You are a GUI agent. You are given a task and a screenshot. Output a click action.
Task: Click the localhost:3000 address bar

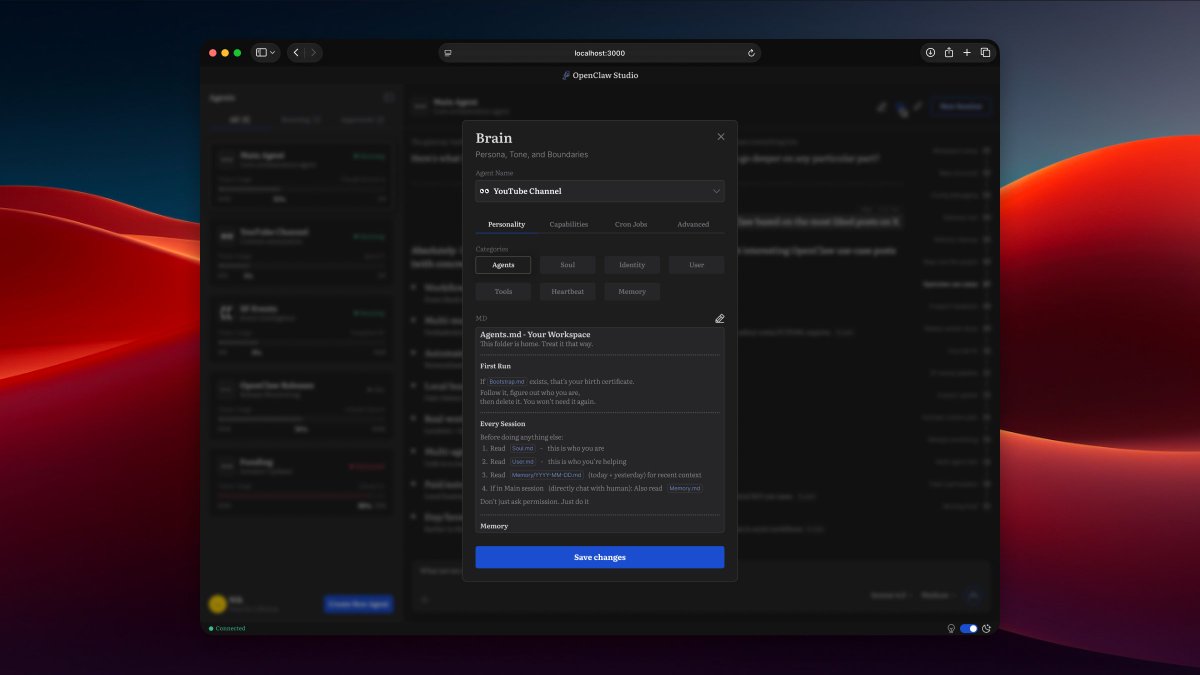[600, 53]
